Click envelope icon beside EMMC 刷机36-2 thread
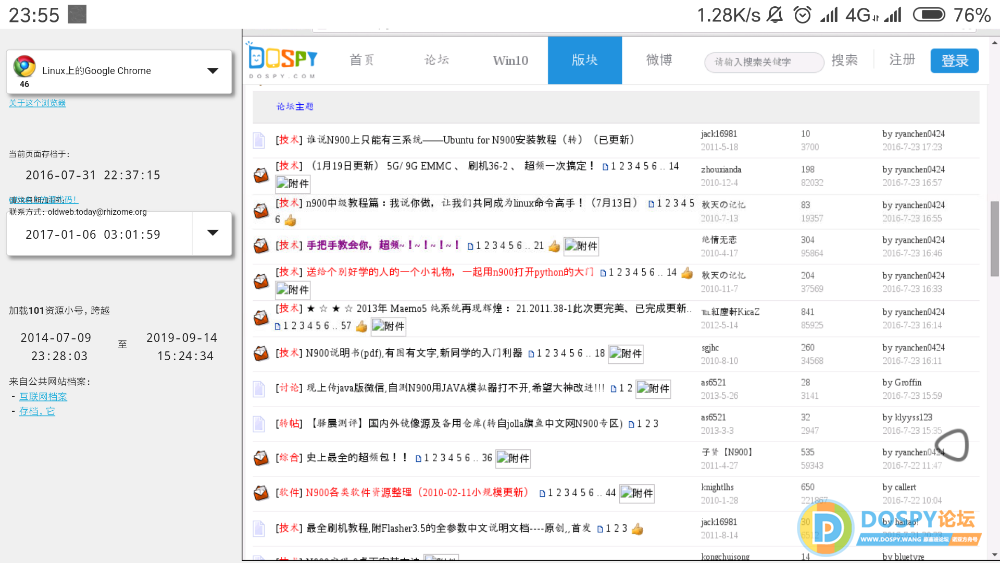 [x=260, y=176]
